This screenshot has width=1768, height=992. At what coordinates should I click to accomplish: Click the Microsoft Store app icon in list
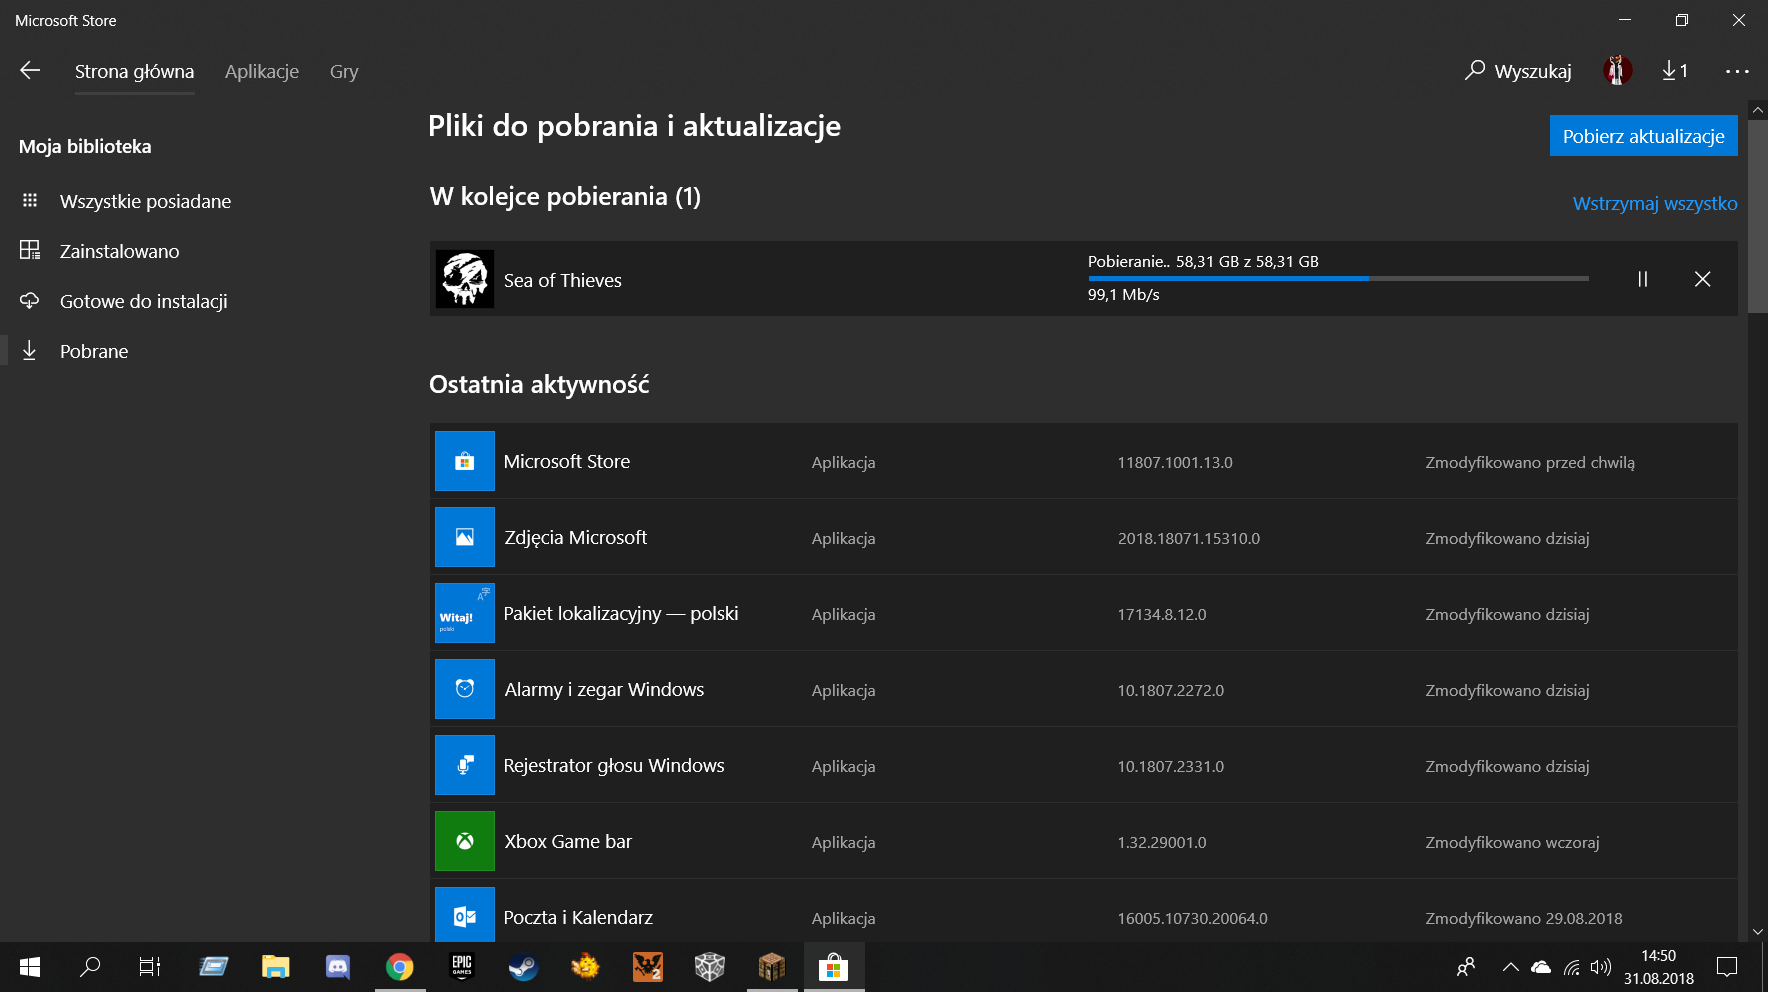(x=465, y=461)
